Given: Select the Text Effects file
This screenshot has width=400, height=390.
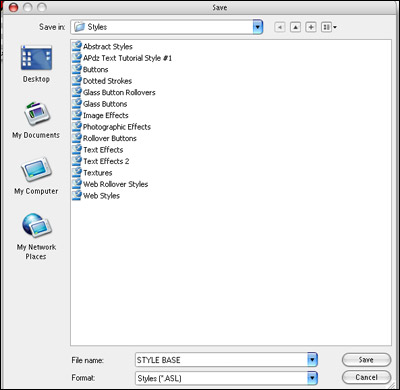Looking at the screenshot, I should 98,150.
